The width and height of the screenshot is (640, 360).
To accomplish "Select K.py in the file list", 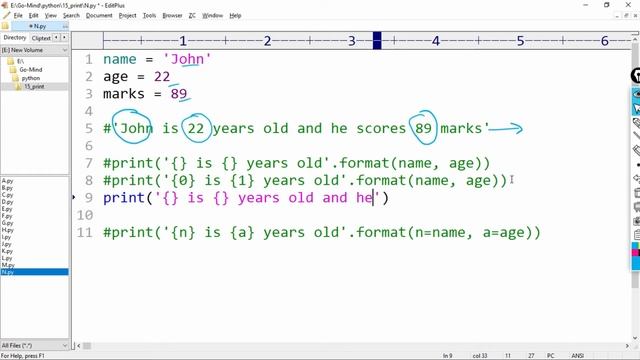I will (x=7, y=251).
